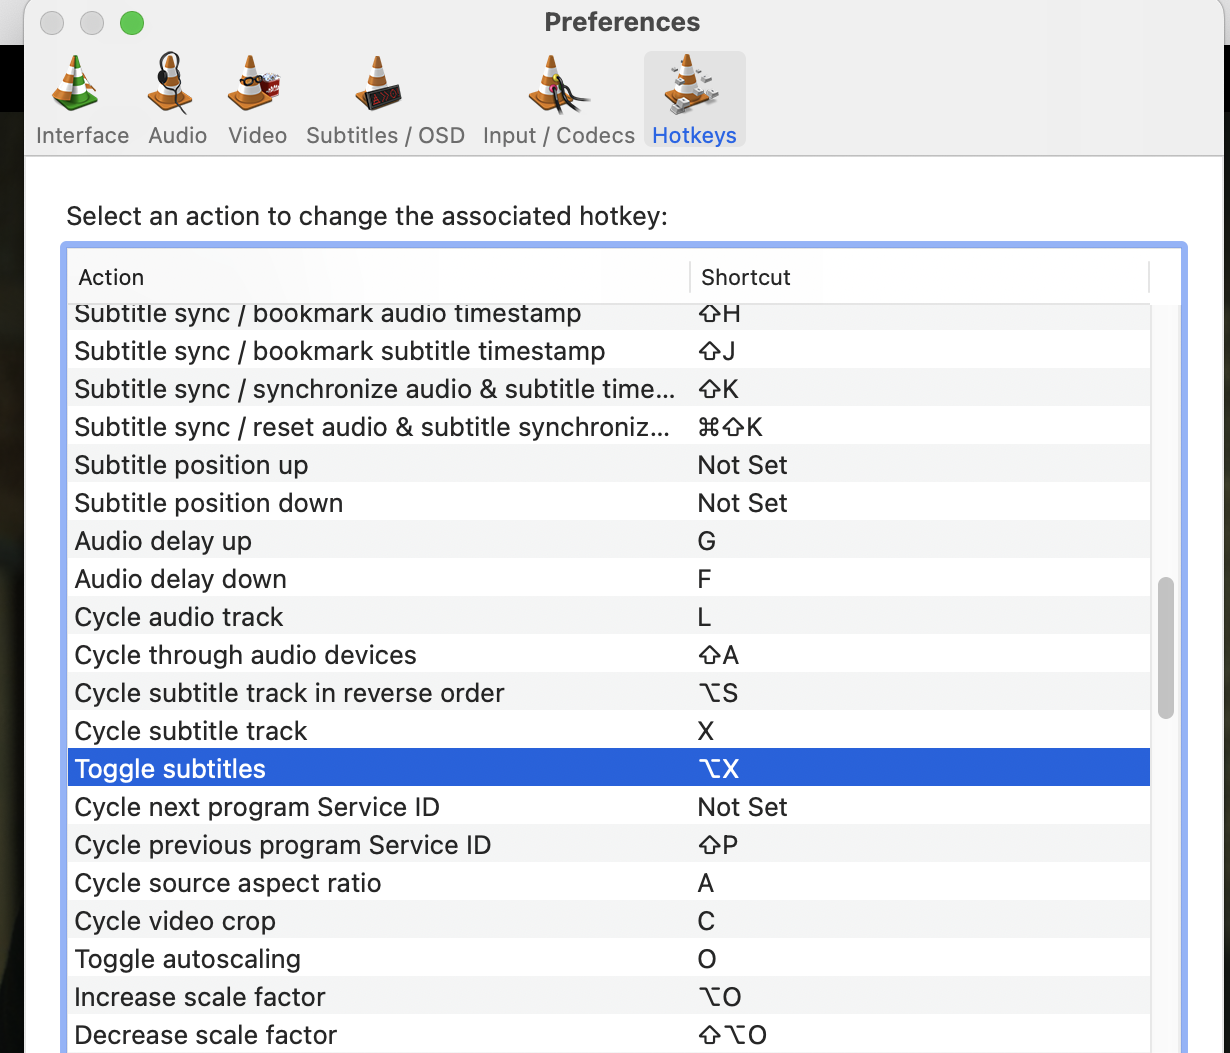1230x1053 pixels.
Task: Select Toggle autoscaling in hotkey list
Action: (x=187, y=959)
